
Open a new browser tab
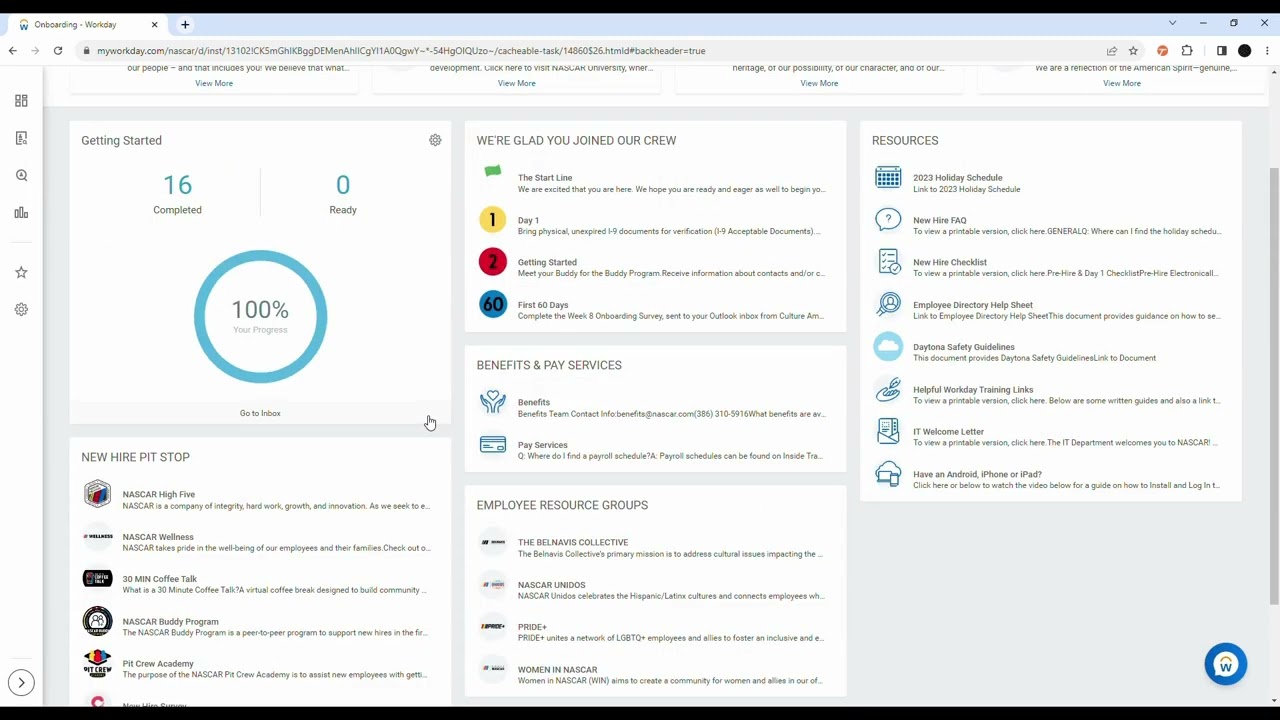coord(185,24)
